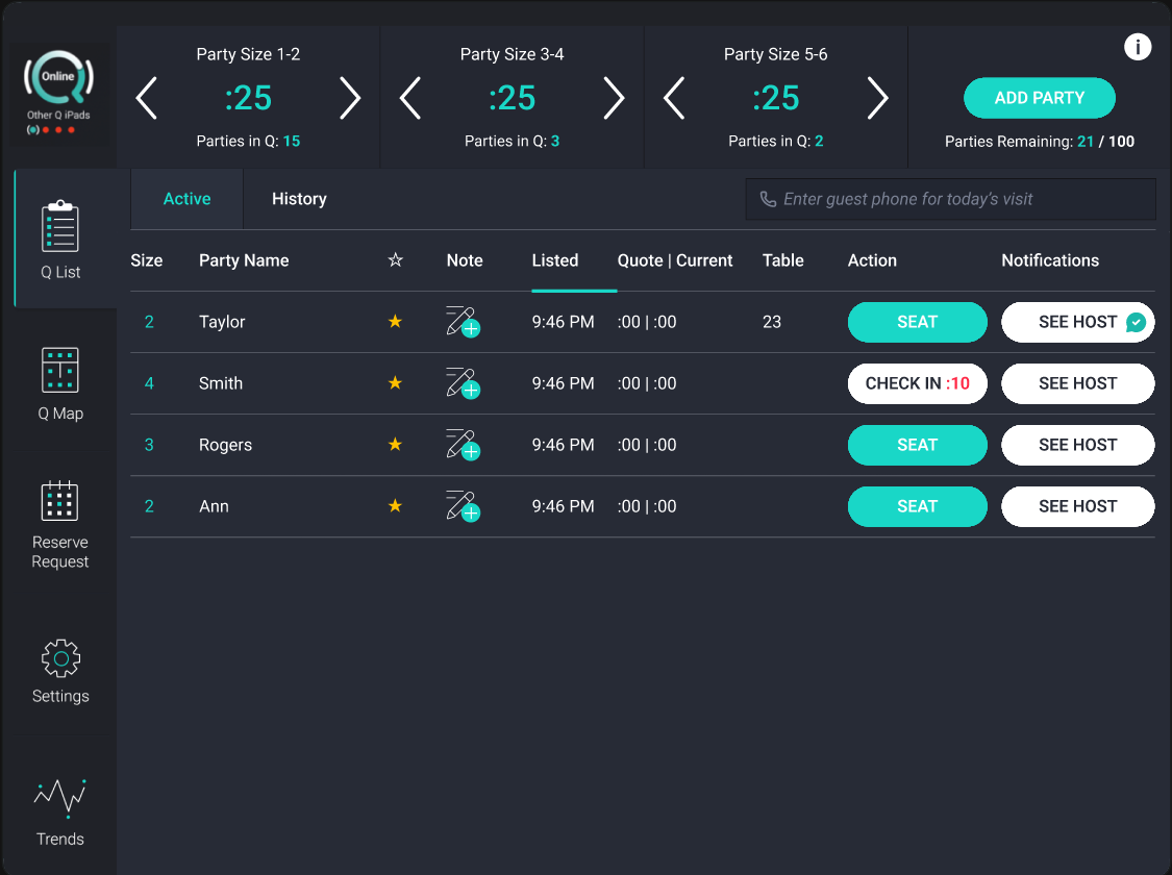This screenshot has width=1172, height=875.
Task: Open the Trends chart view
Action: 61,812
